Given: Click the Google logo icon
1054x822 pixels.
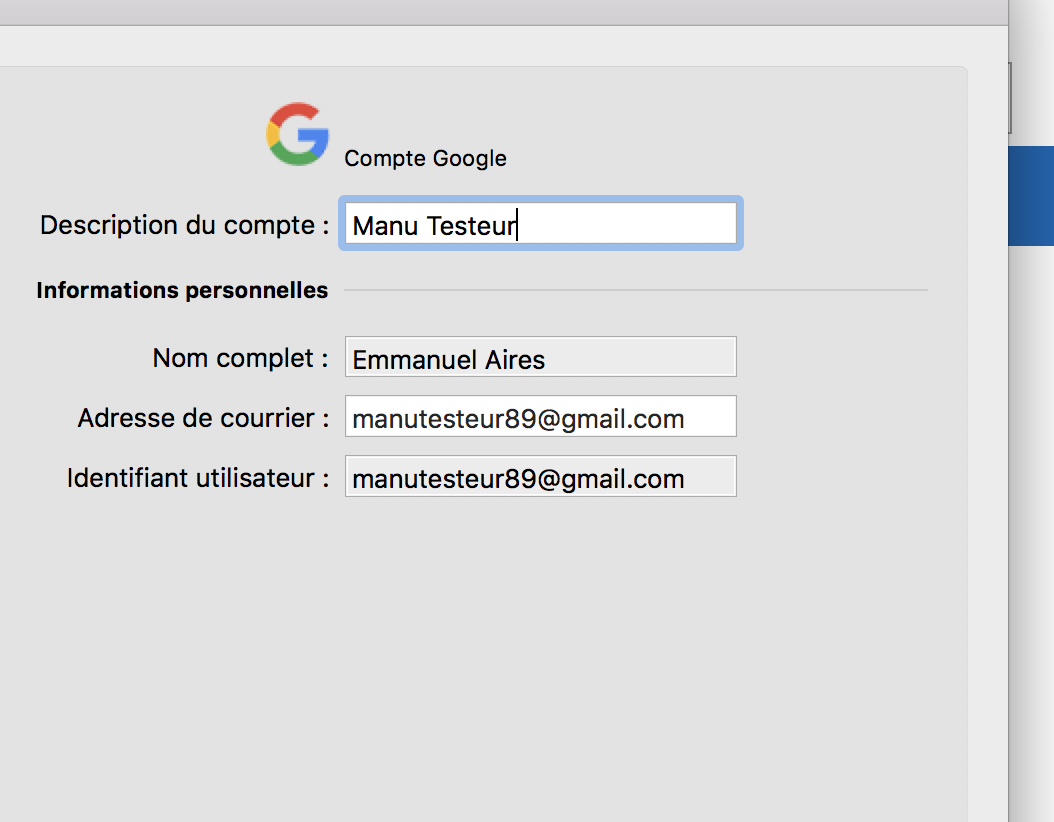Looking at the screenshot, I should click(298, 134).
